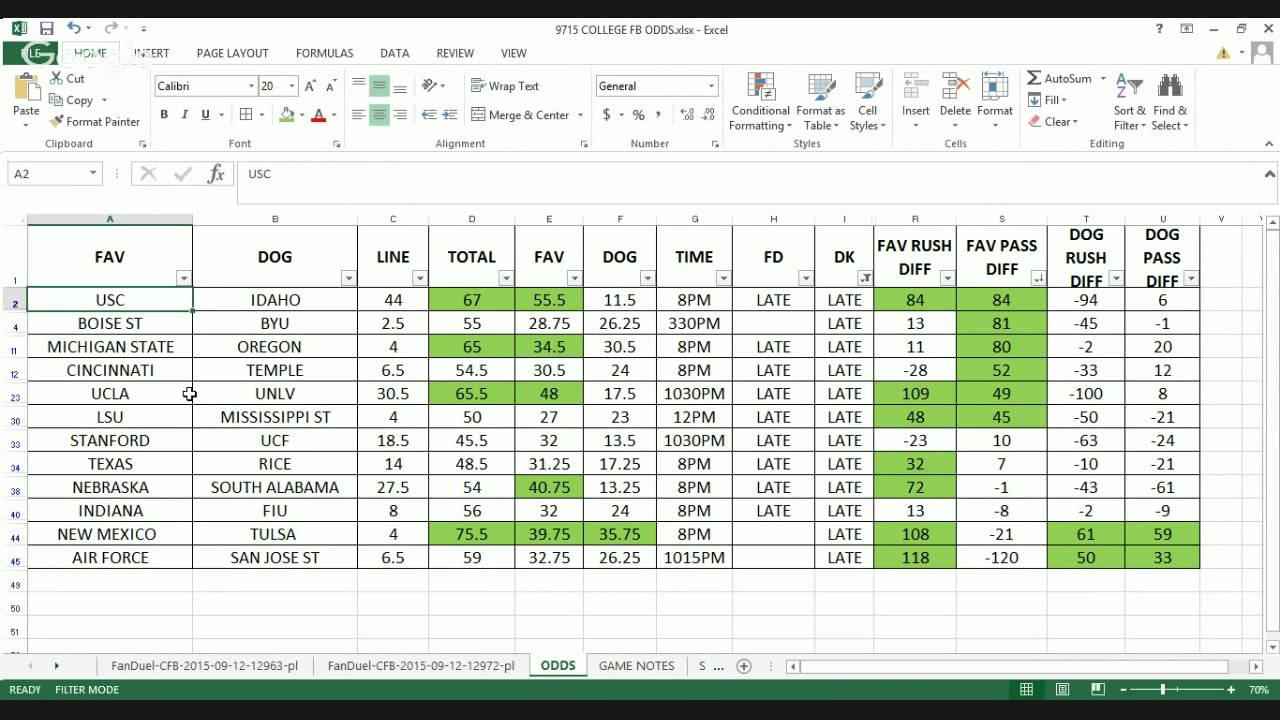Click zoom out minus button in status bar
Screen dimensions: 1280x720
click(1125, 690)
